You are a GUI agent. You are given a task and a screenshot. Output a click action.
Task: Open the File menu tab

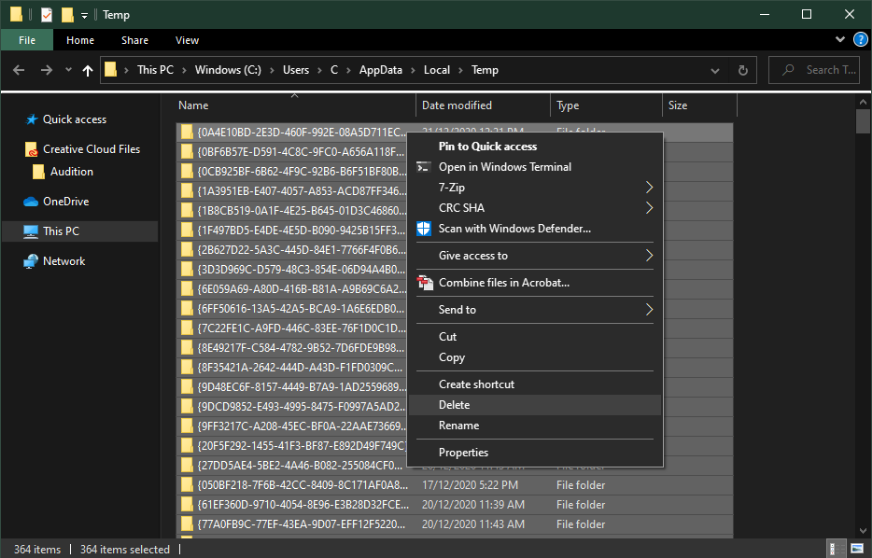click(27, 40)
